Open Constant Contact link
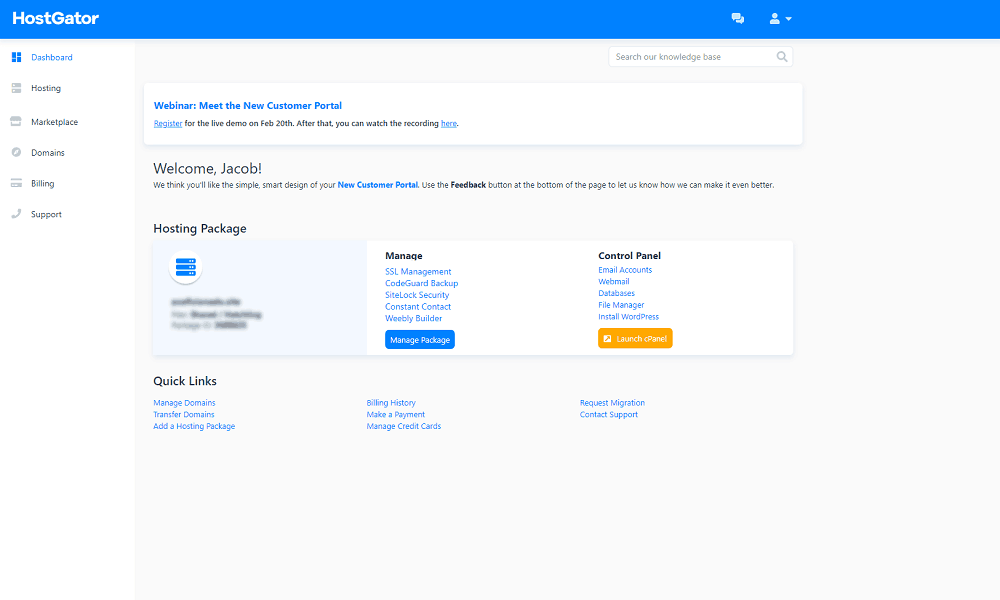The image size is (1000, 600). pyautogui.click(x=418, y=307)
